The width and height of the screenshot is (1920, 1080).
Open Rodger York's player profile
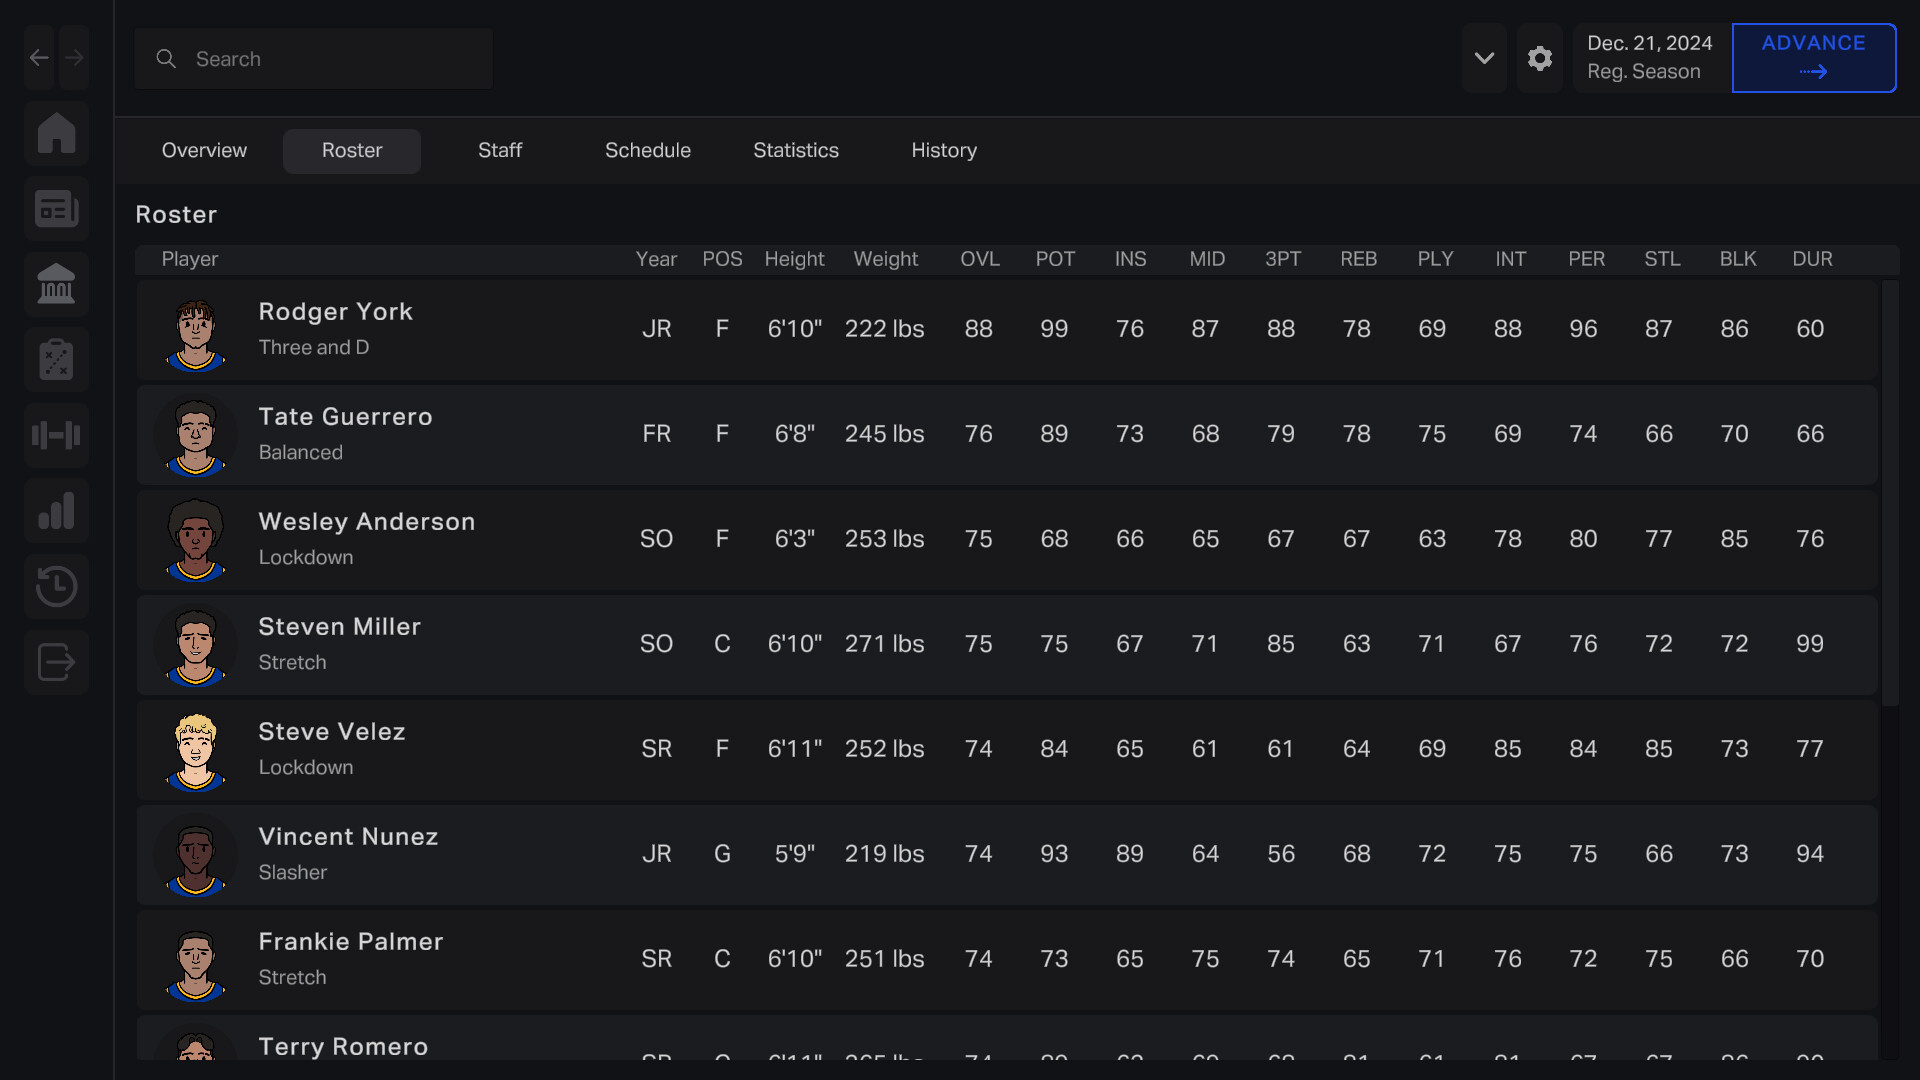pyautogui.click(x=335, y=312)
